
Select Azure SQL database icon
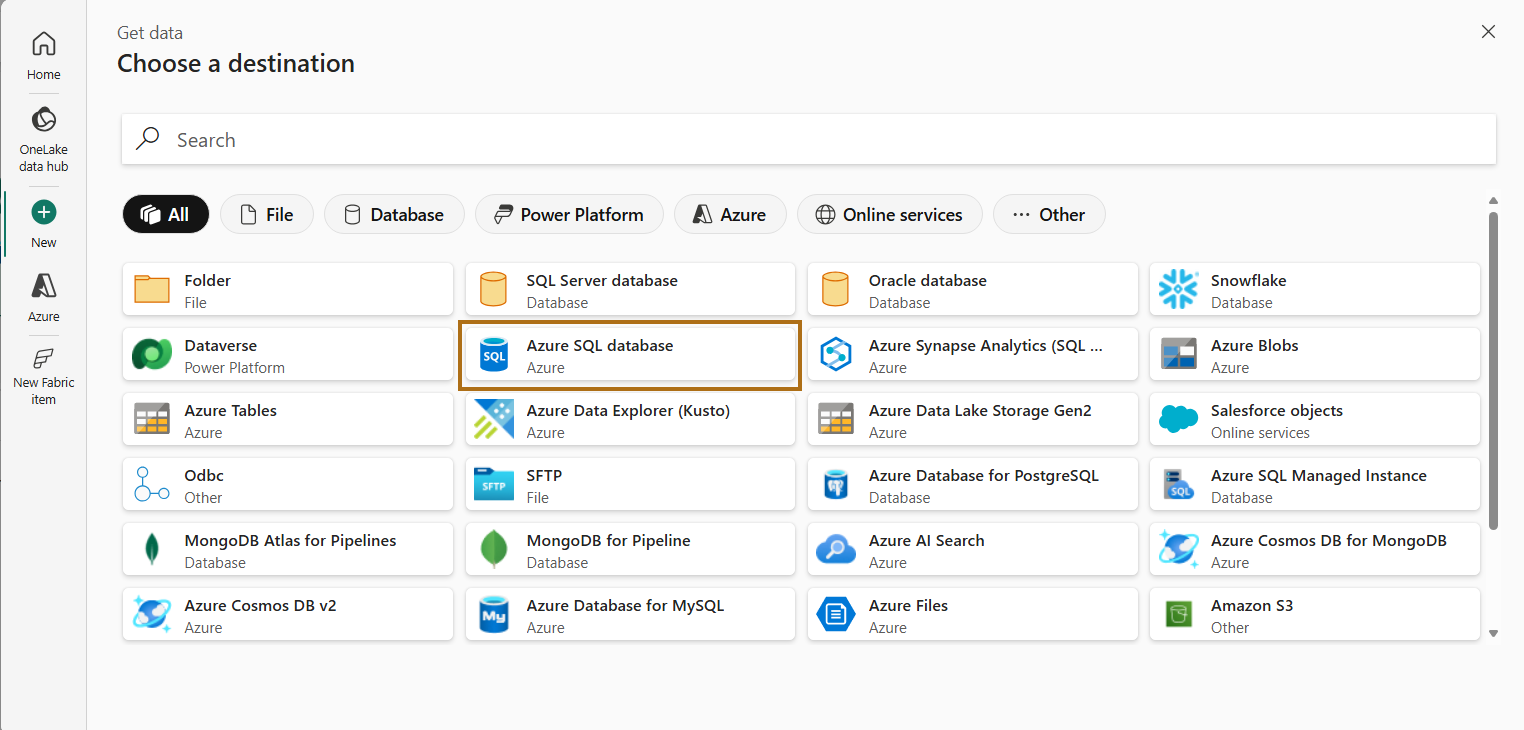pyautogui.click(x=494, y=355)
